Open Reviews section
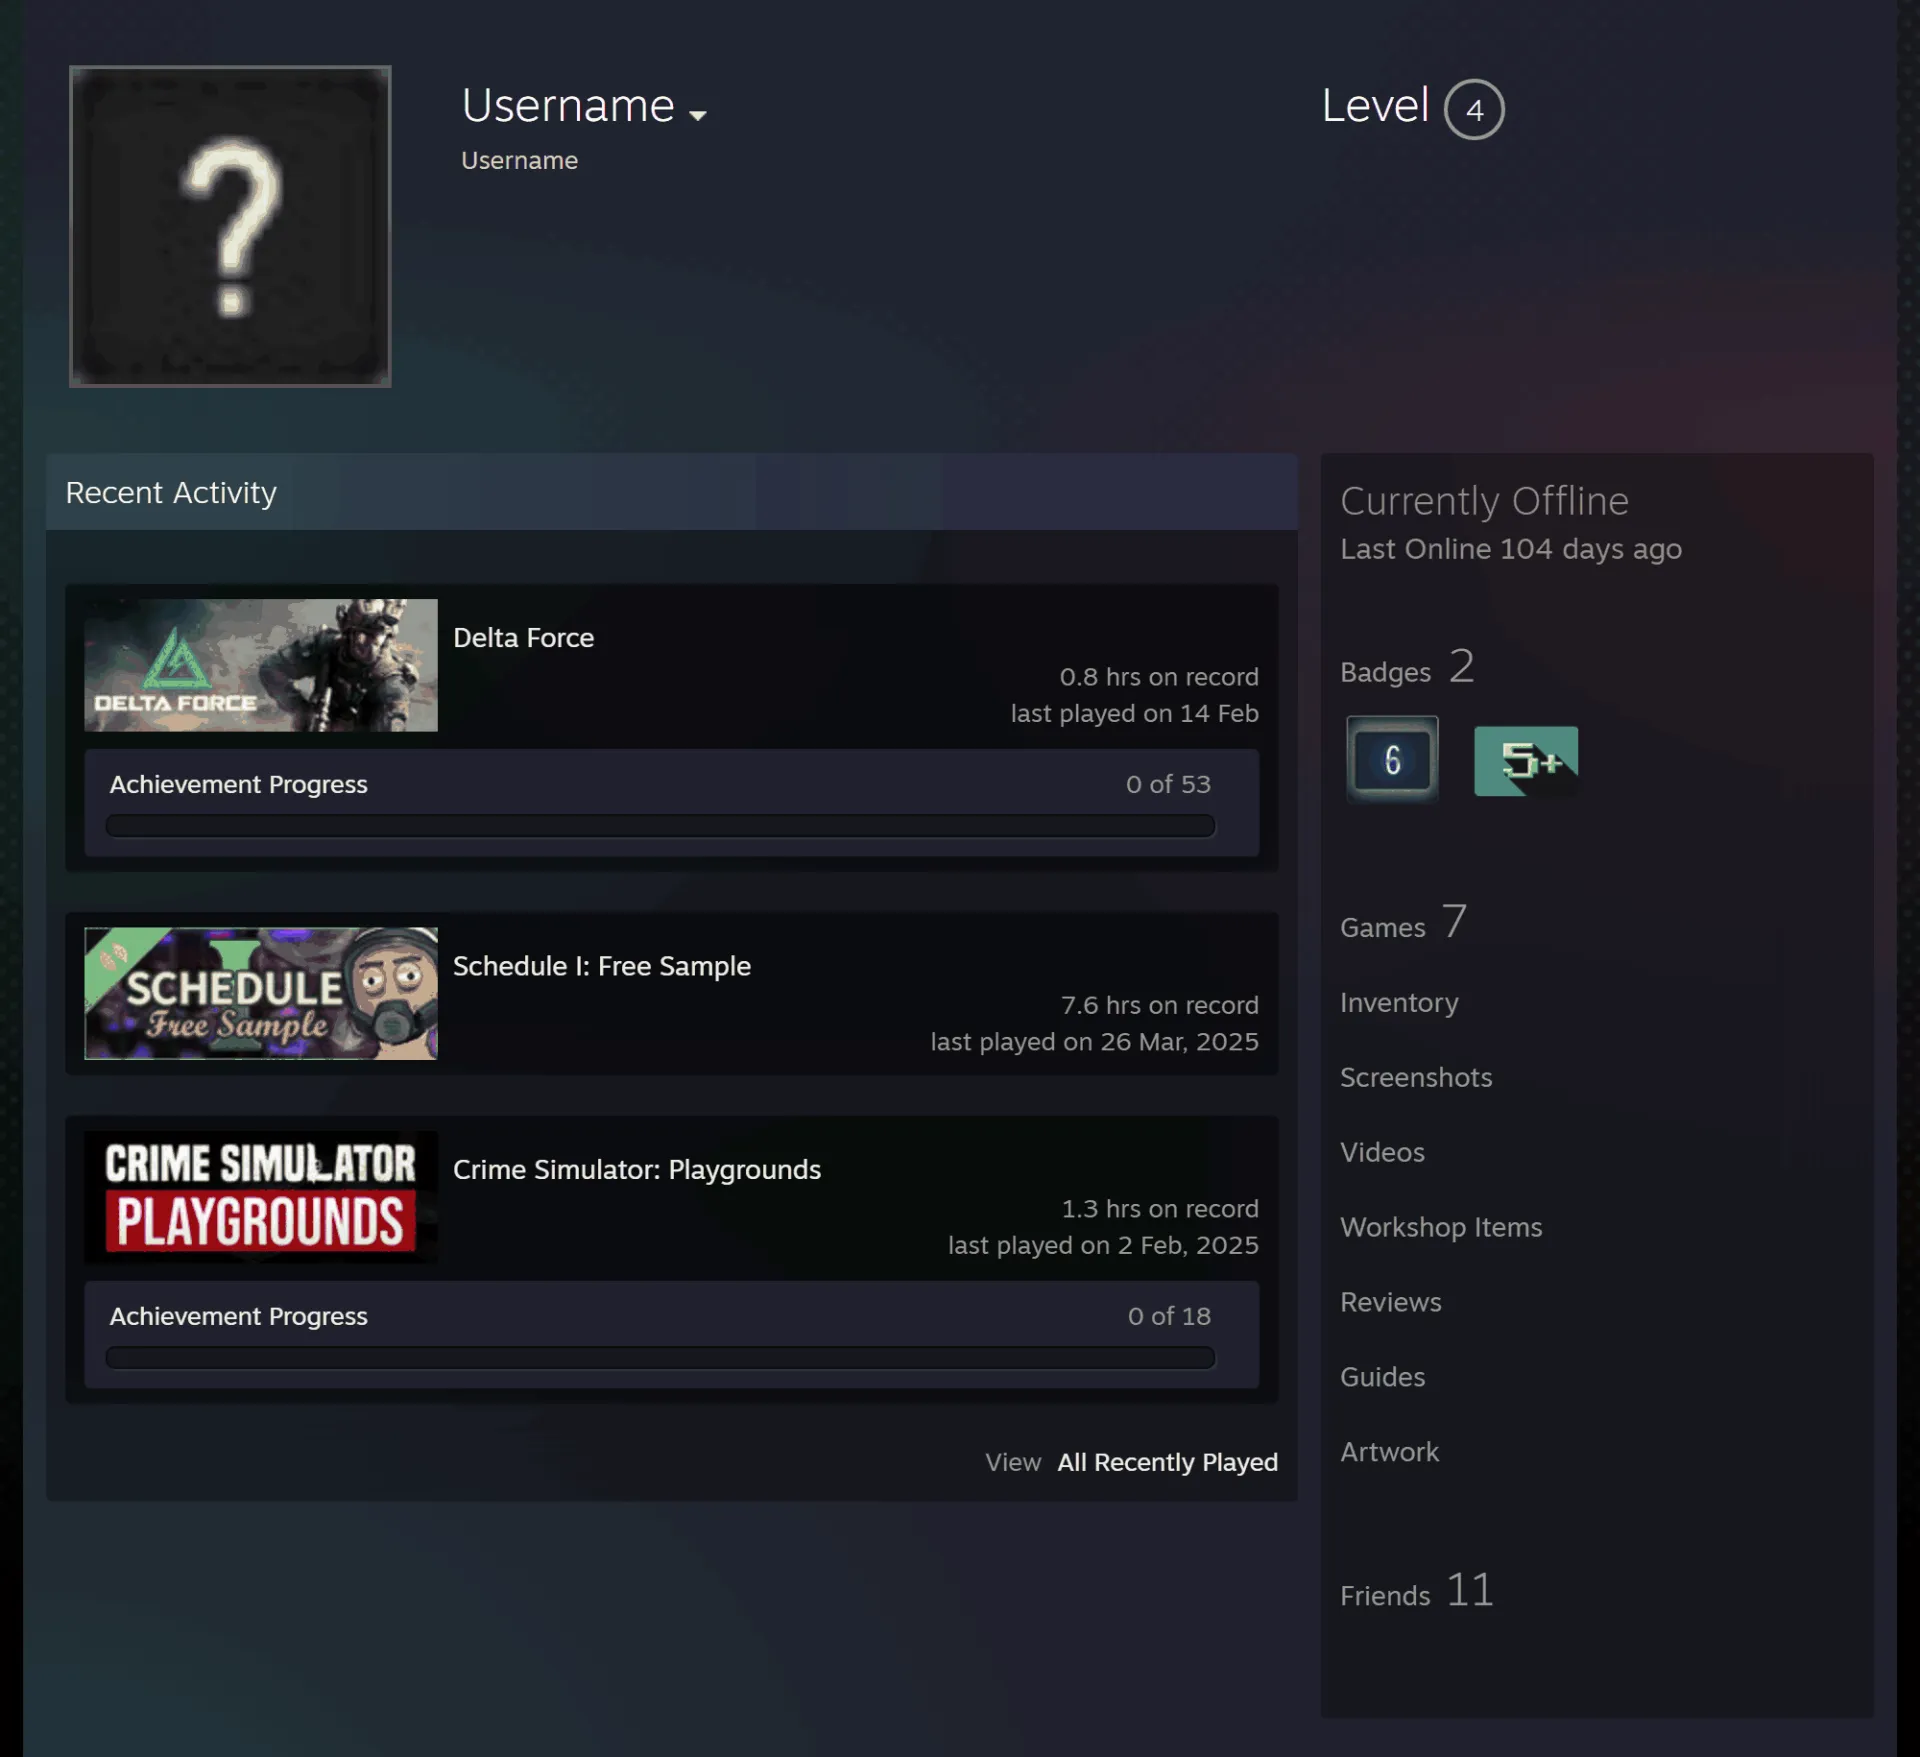Screen dimensions: 1920x1757 1391,1302
